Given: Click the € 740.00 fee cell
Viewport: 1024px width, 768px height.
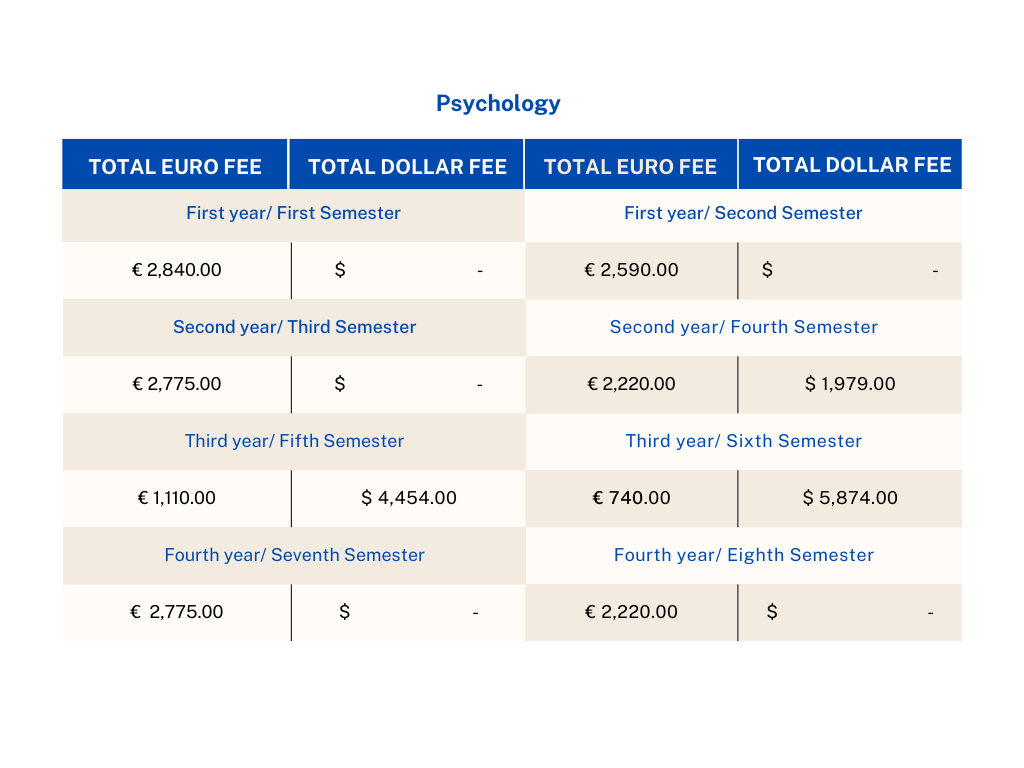Looking at the screenshot, I should tap(632, 498).
